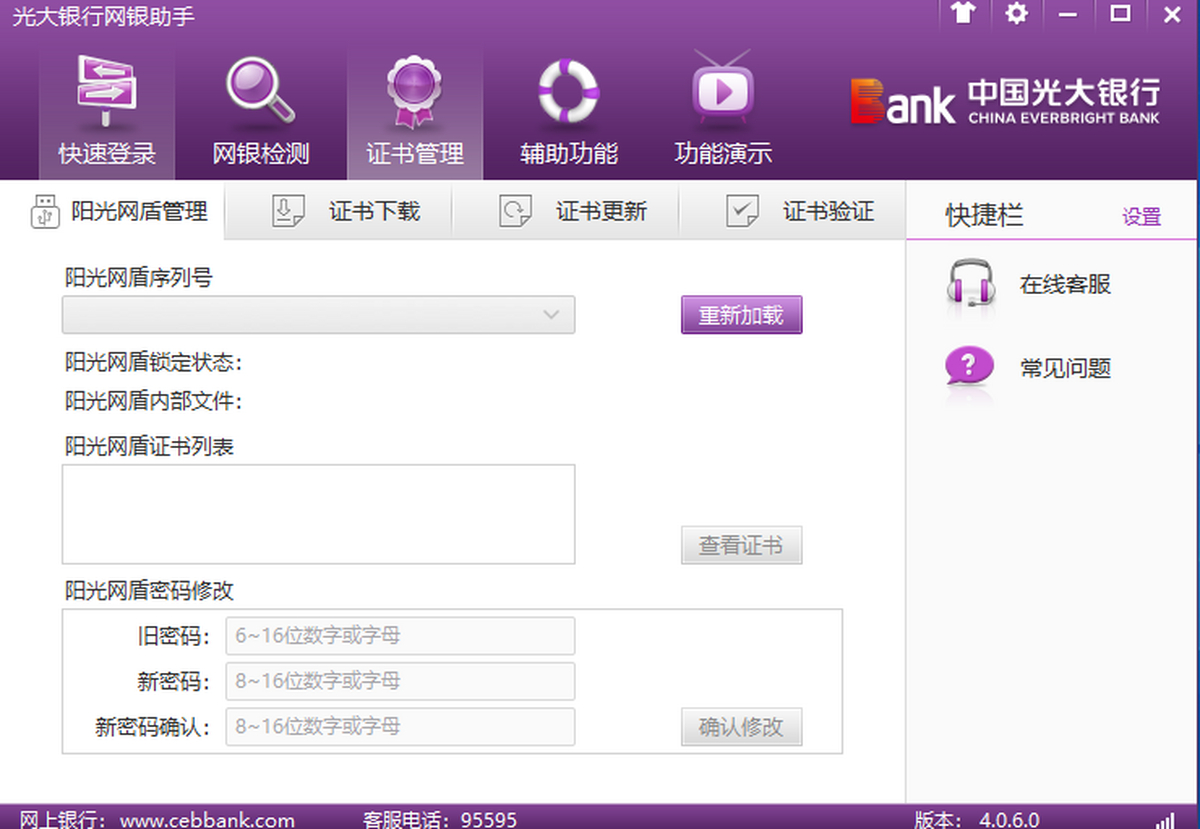Switch to the 证书下载 tab

[339, 211]
